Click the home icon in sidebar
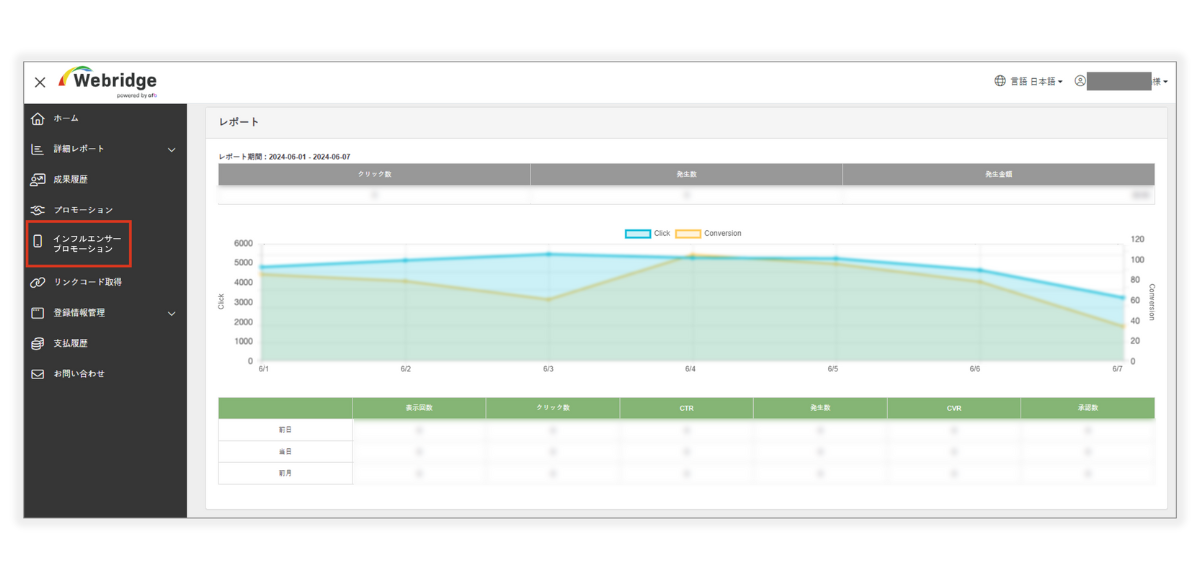The width and height of the screenshot is (1200, 580). [x=38, y=119]
